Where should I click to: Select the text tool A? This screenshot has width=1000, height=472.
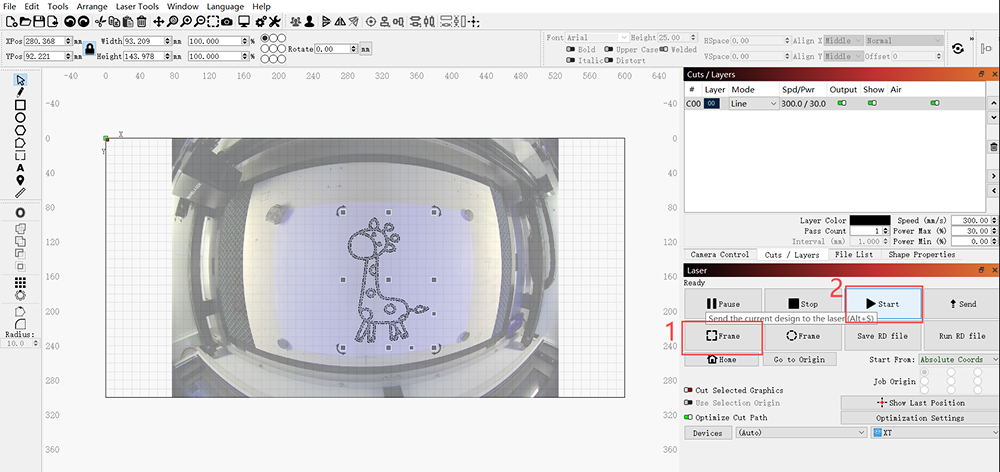point(20,168)
